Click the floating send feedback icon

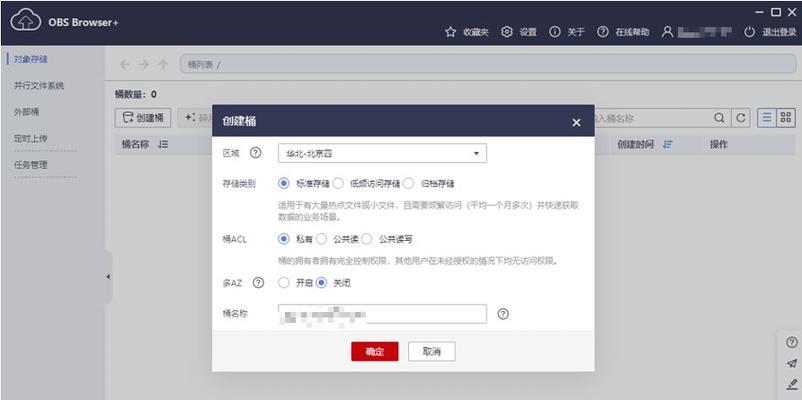click(792, 364)
